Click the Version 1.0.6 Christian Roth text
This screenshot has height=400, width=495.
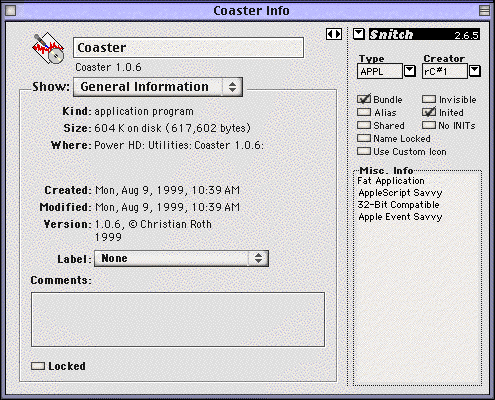click(x=153, y=230)
